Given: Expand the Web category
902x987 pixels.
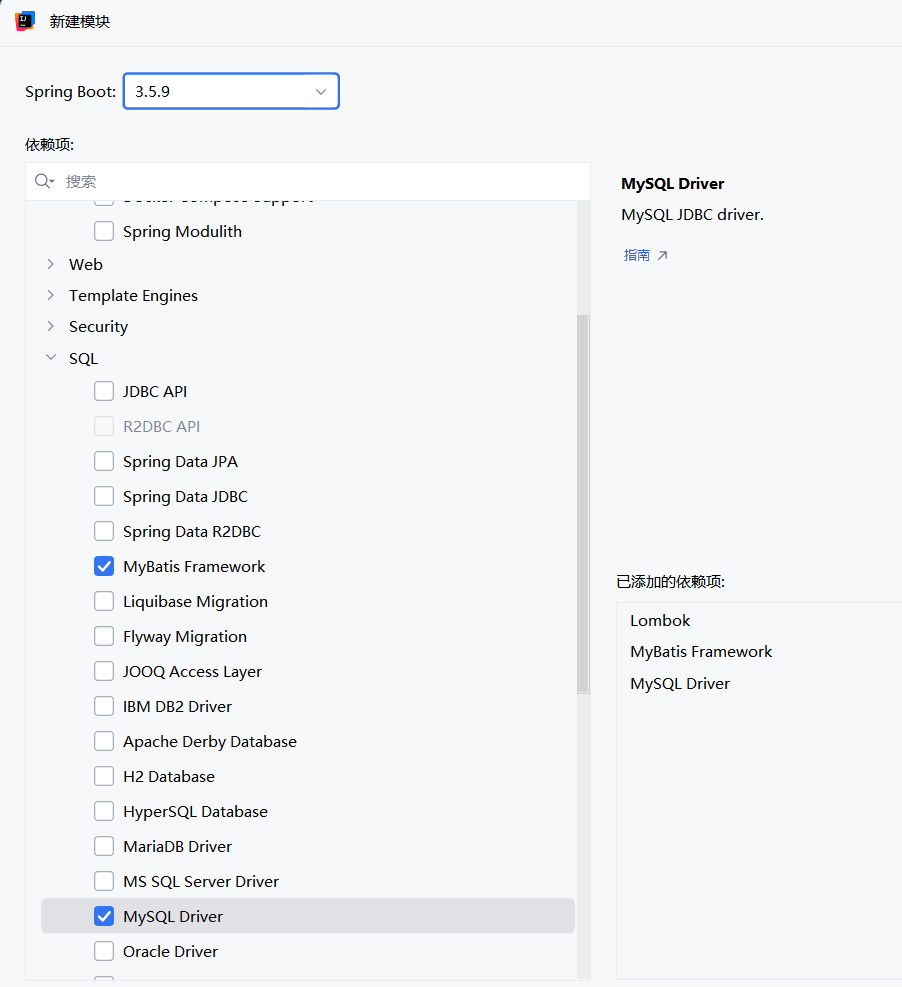Looking at the screenshot, I should (x=51, y=264).
